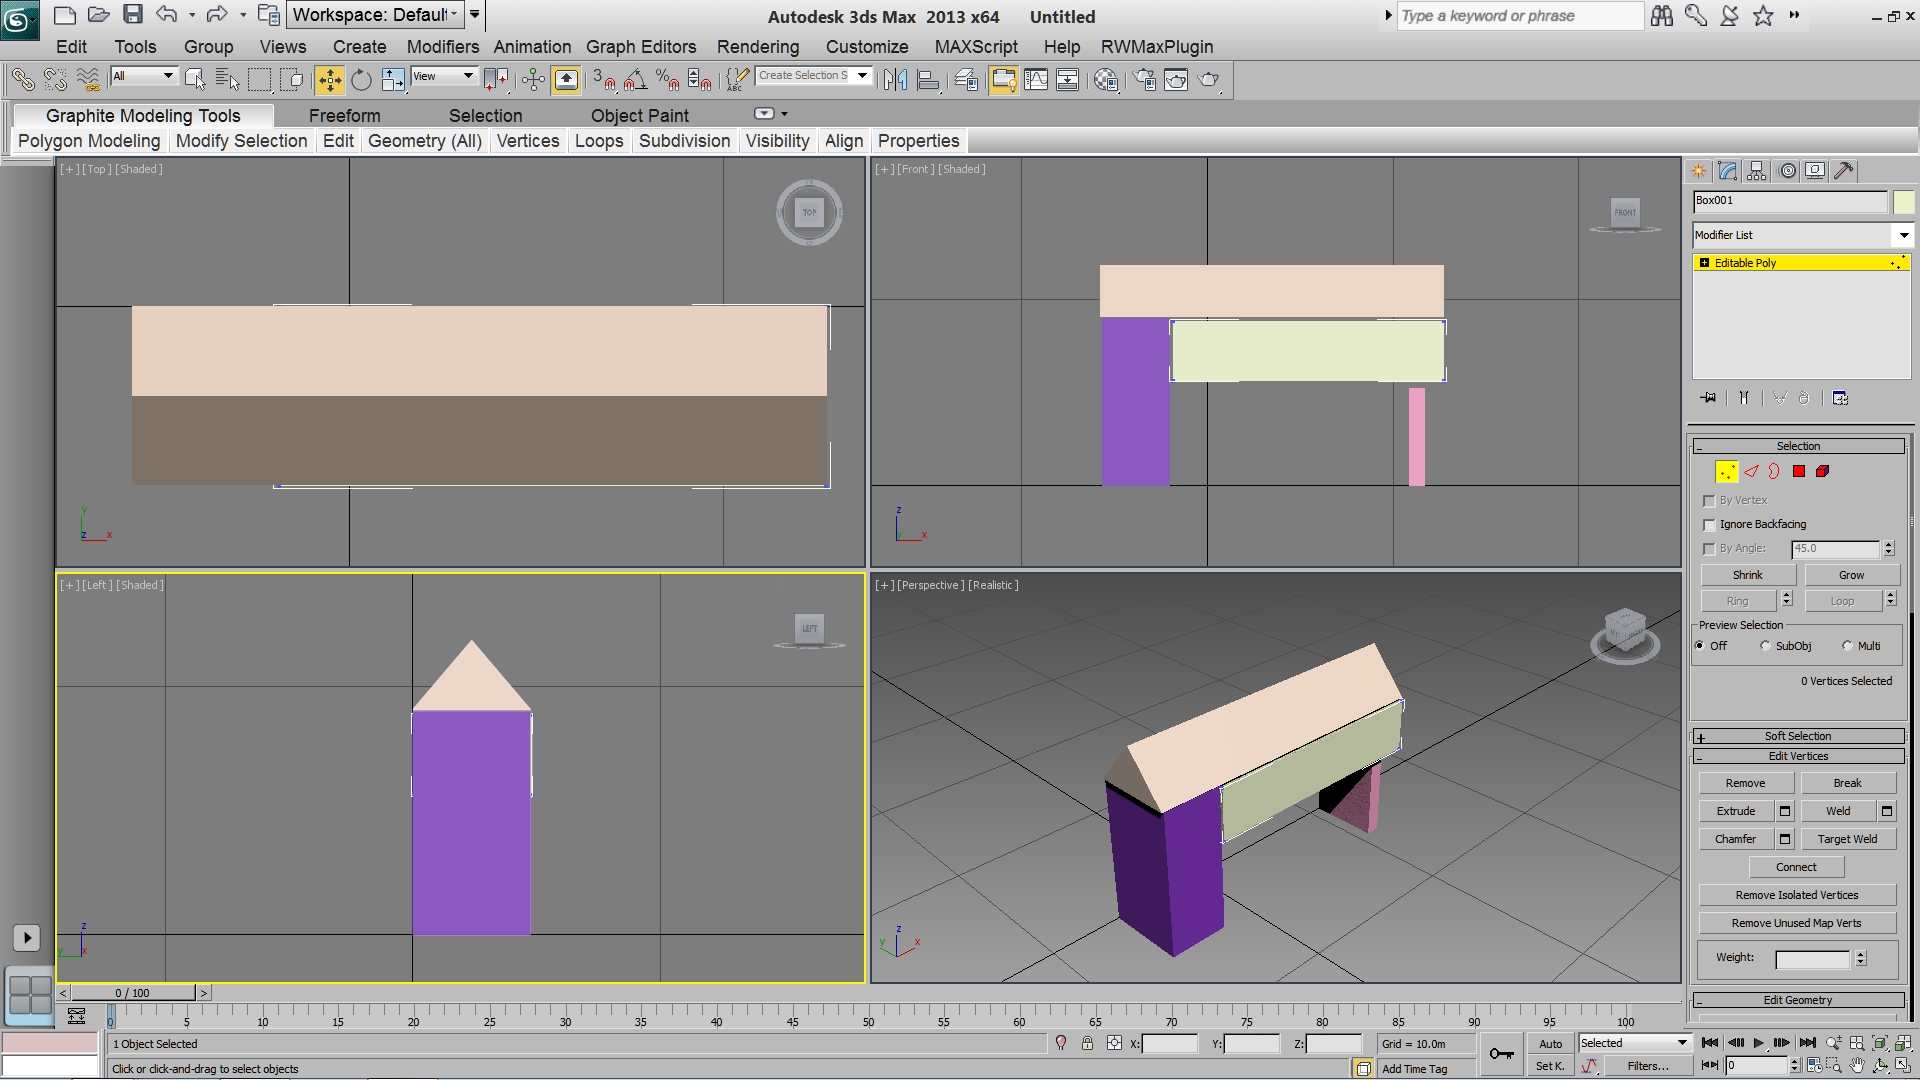
Task: Expand the Soft Selection rollout
Action: [1797, 736]
